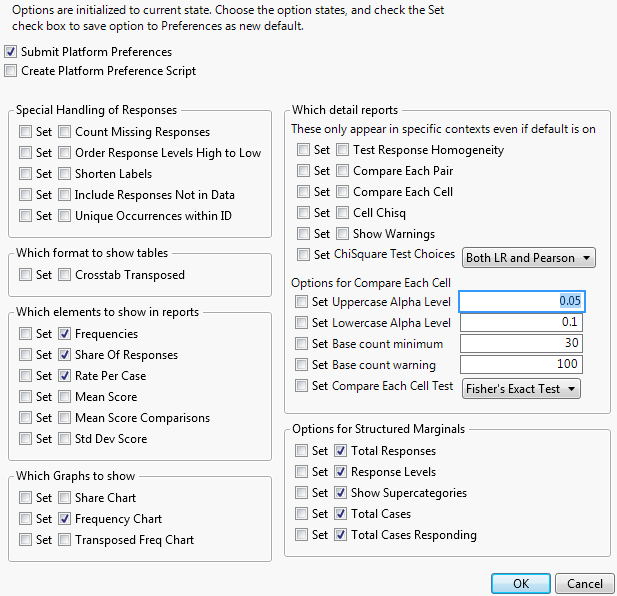Enable Test Response Homogeneity checkbox
617x596 pixels.
click(x=343, y=150)
